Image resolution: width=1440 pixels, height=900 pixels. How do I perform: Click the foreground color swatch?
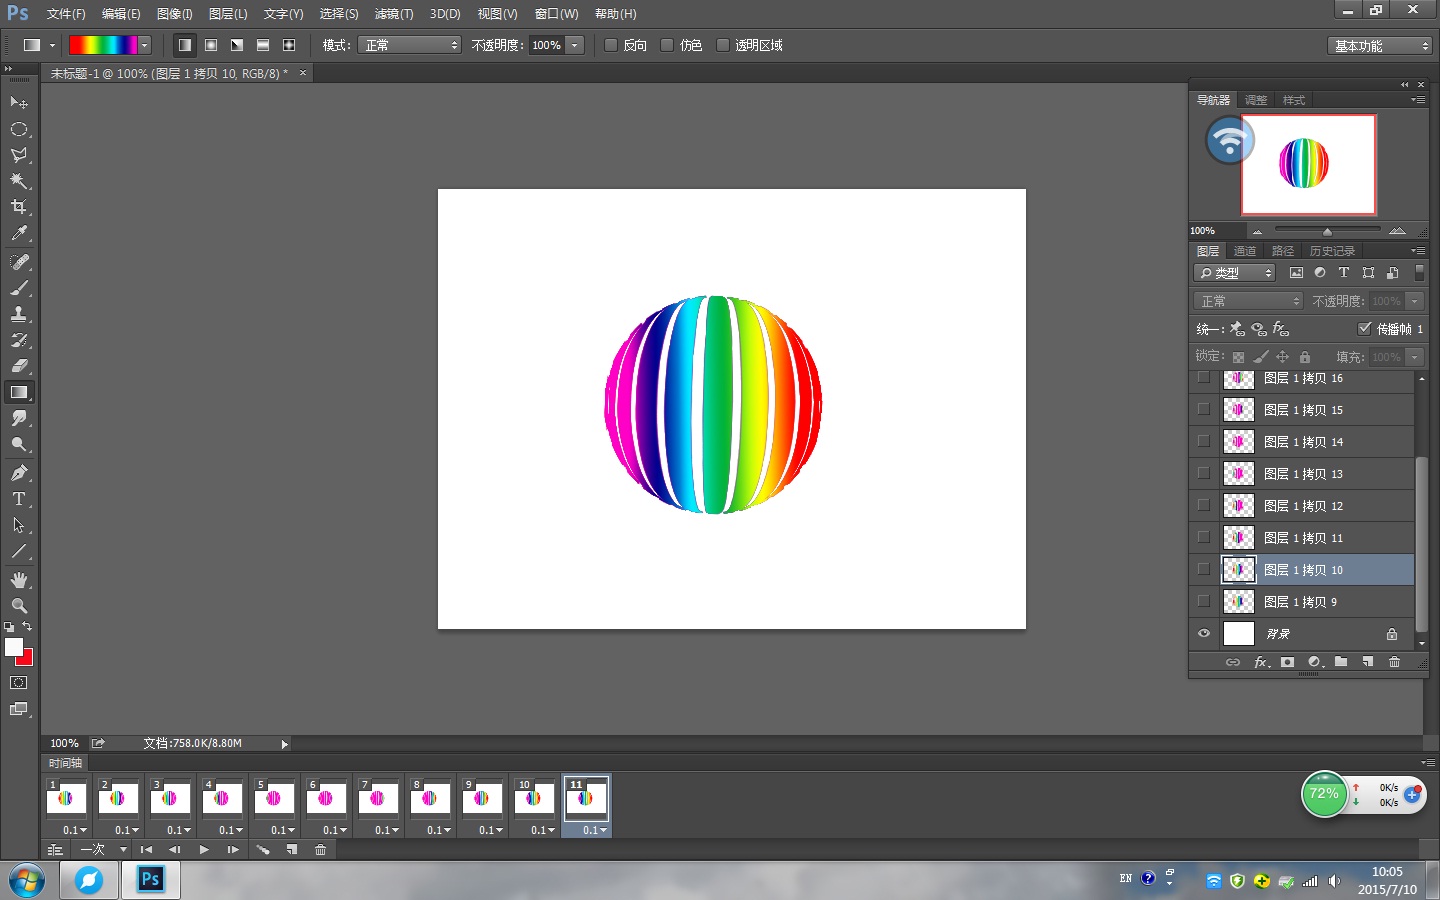click(x=13, y=647)
